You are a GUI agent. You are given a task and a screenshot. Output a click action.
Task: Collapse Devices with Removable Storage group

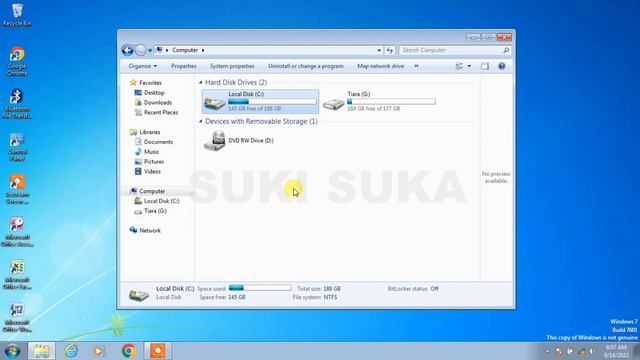200,122
